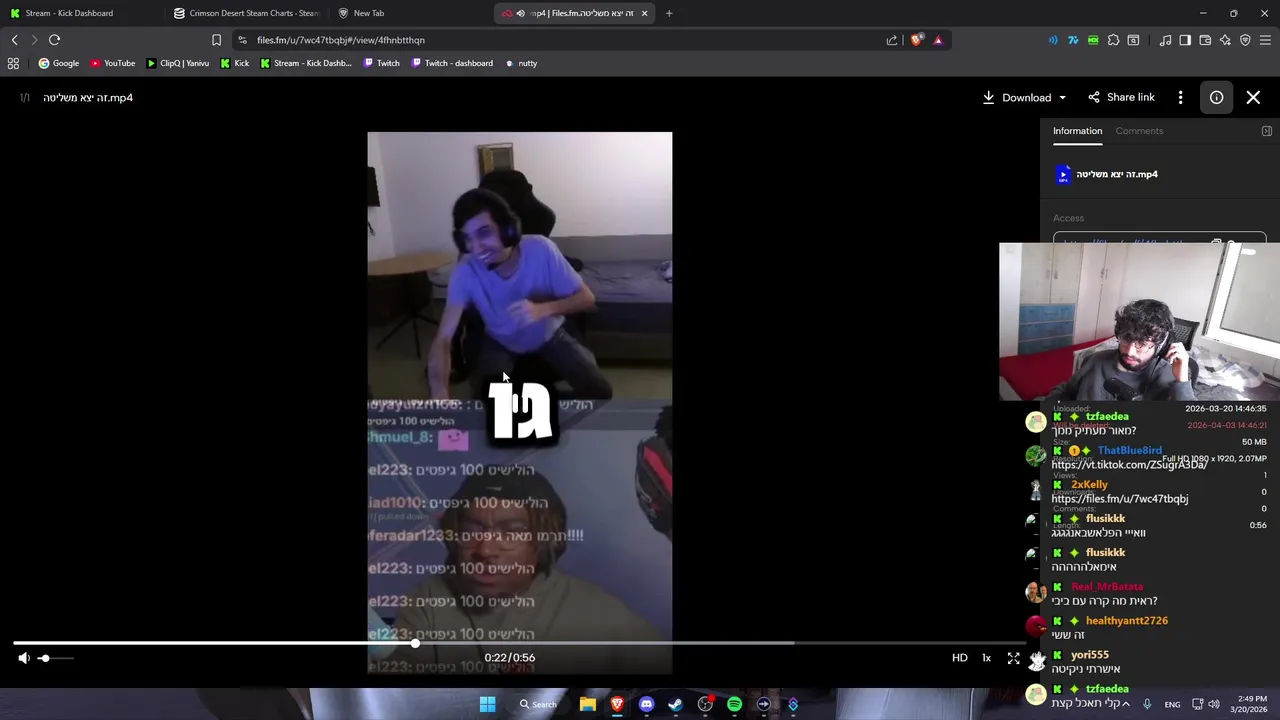Open the apps grid in bookmarks bar
Screen dimensions: 1280x720
(13, 63)
